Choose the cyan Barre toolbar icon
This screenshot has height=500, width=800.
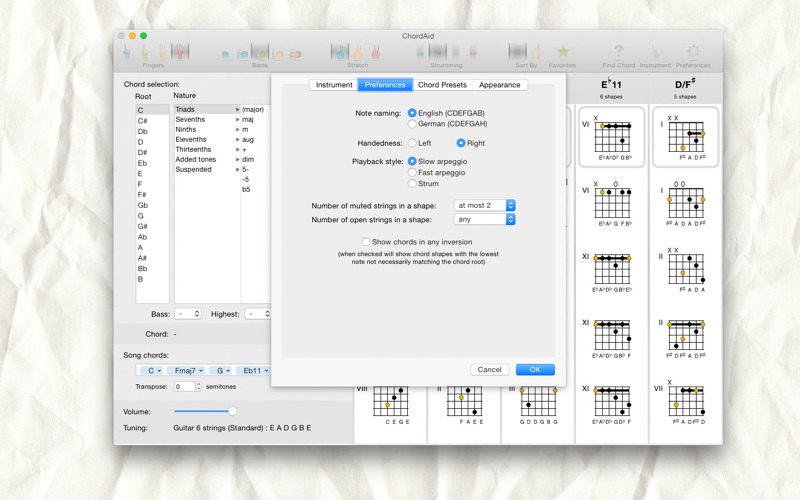243,54
